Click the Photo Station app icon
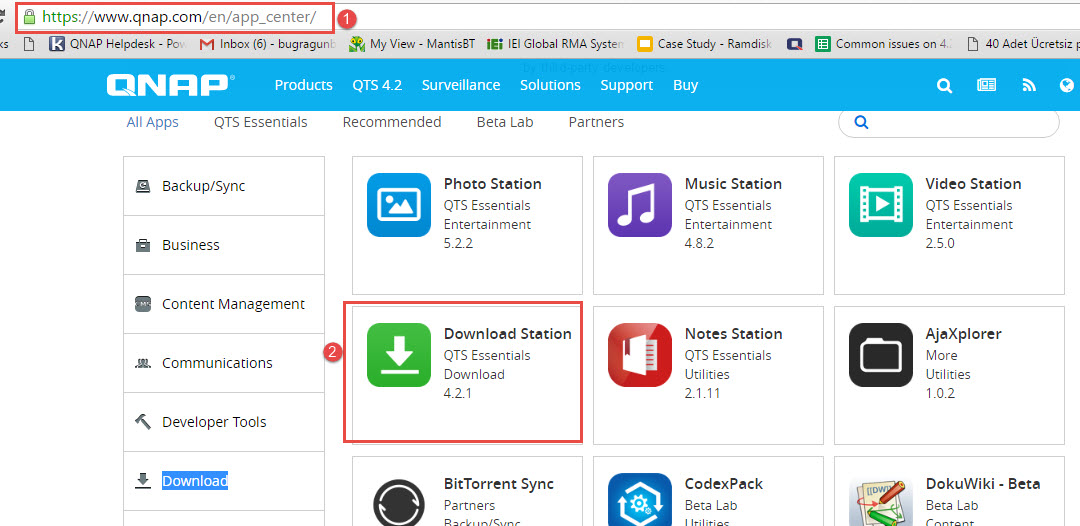The height and width of the screenshot is (526, 1080). point(399,204)
